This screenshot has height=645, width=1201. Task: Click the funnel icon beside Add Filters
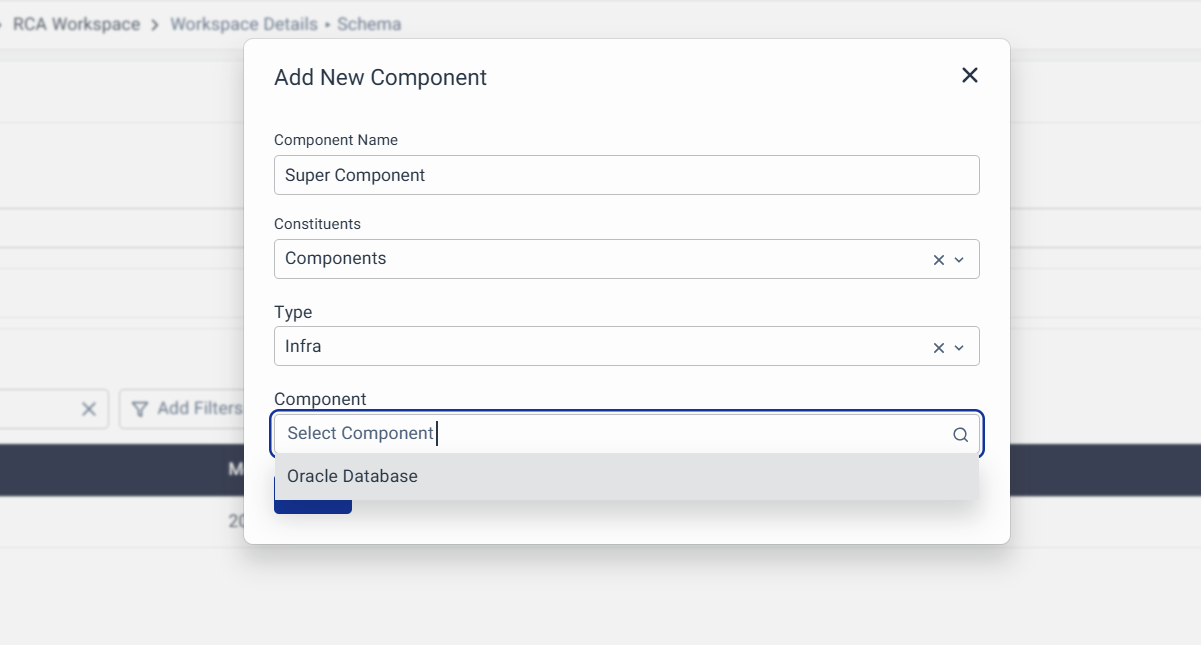tap(140, 409)
